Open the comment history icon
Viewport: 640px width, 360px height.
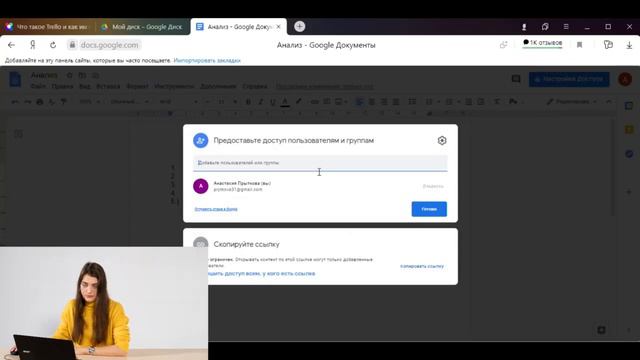(x=516, y=79)
